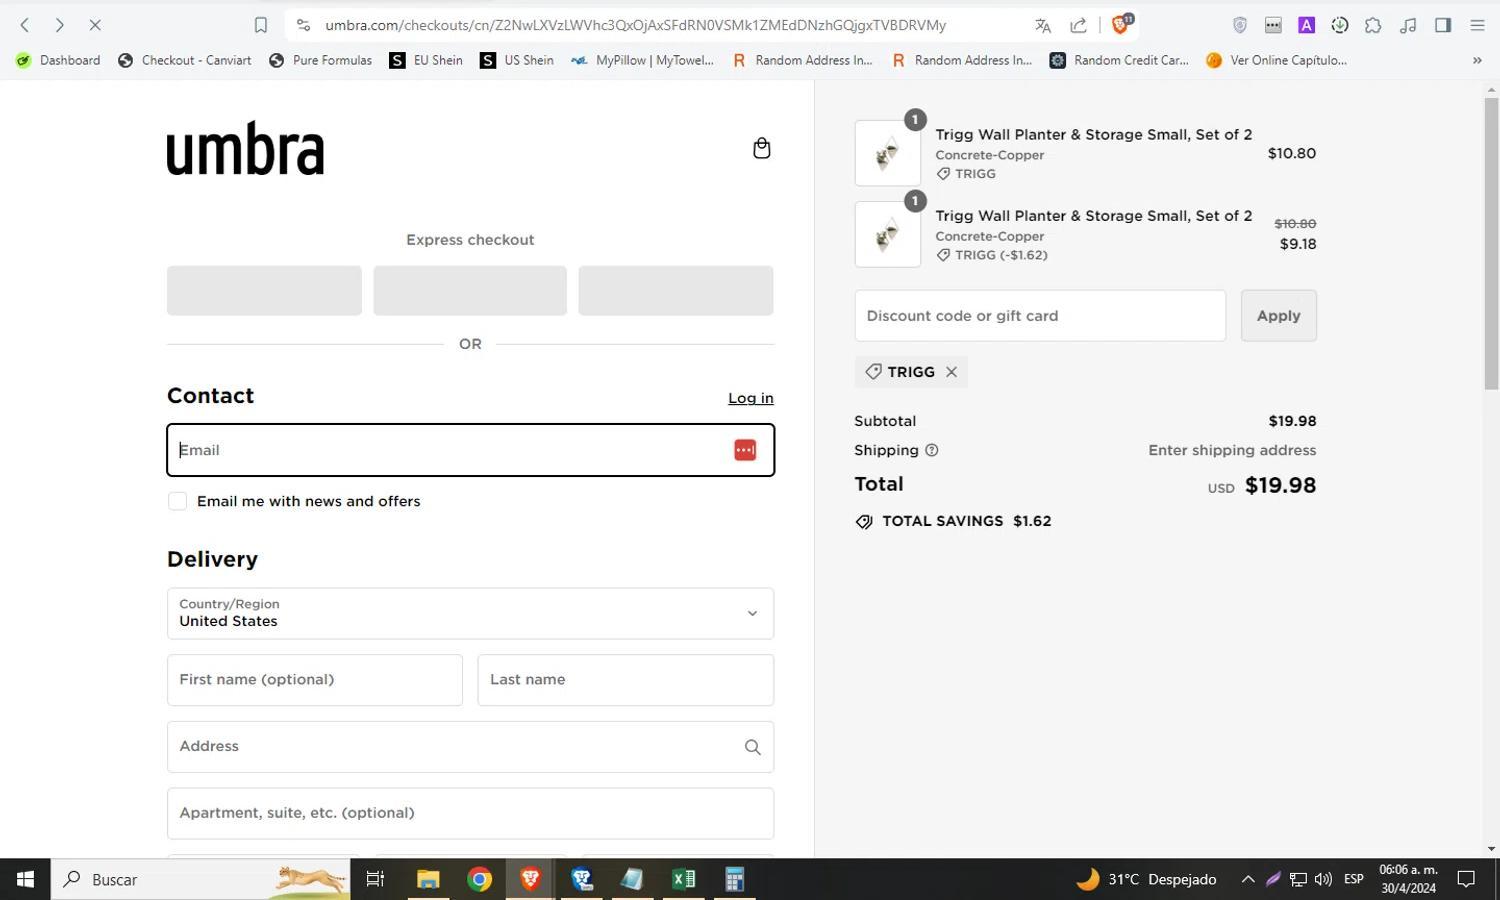Open clock and date 06:06 a. m.

pyautogui.click(x=1408, y=879)
